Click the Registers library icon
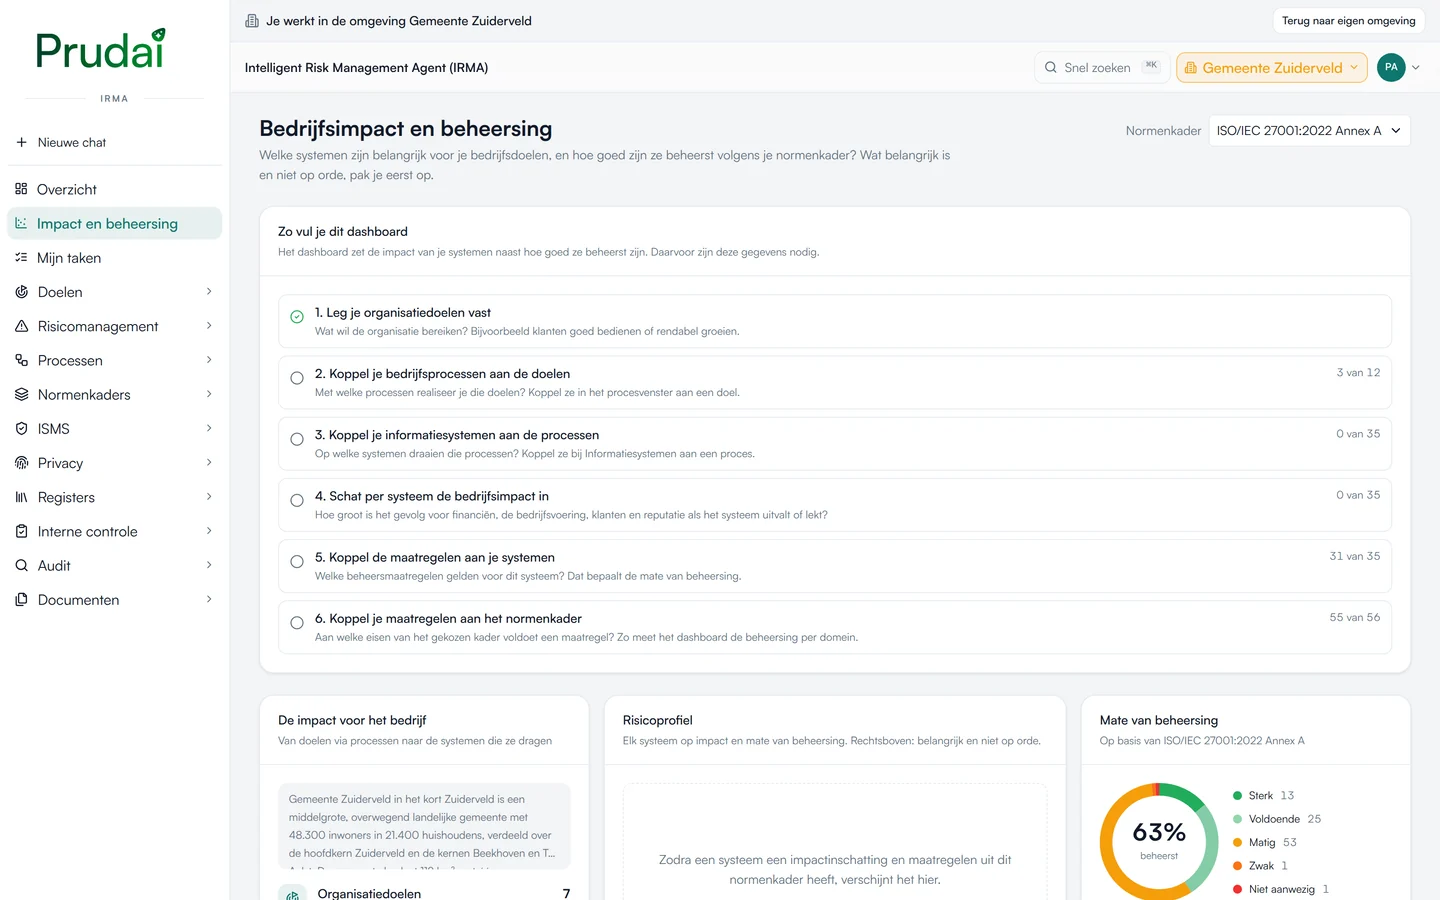Viewport: 1440px width, 900px height. tap(21, 497)
